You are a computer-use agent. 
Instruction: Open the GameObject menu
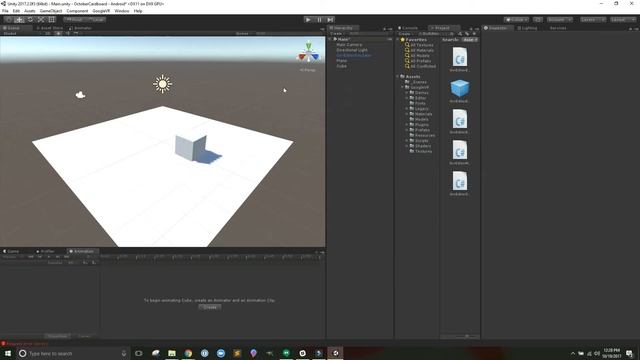[x=51, y=11]
